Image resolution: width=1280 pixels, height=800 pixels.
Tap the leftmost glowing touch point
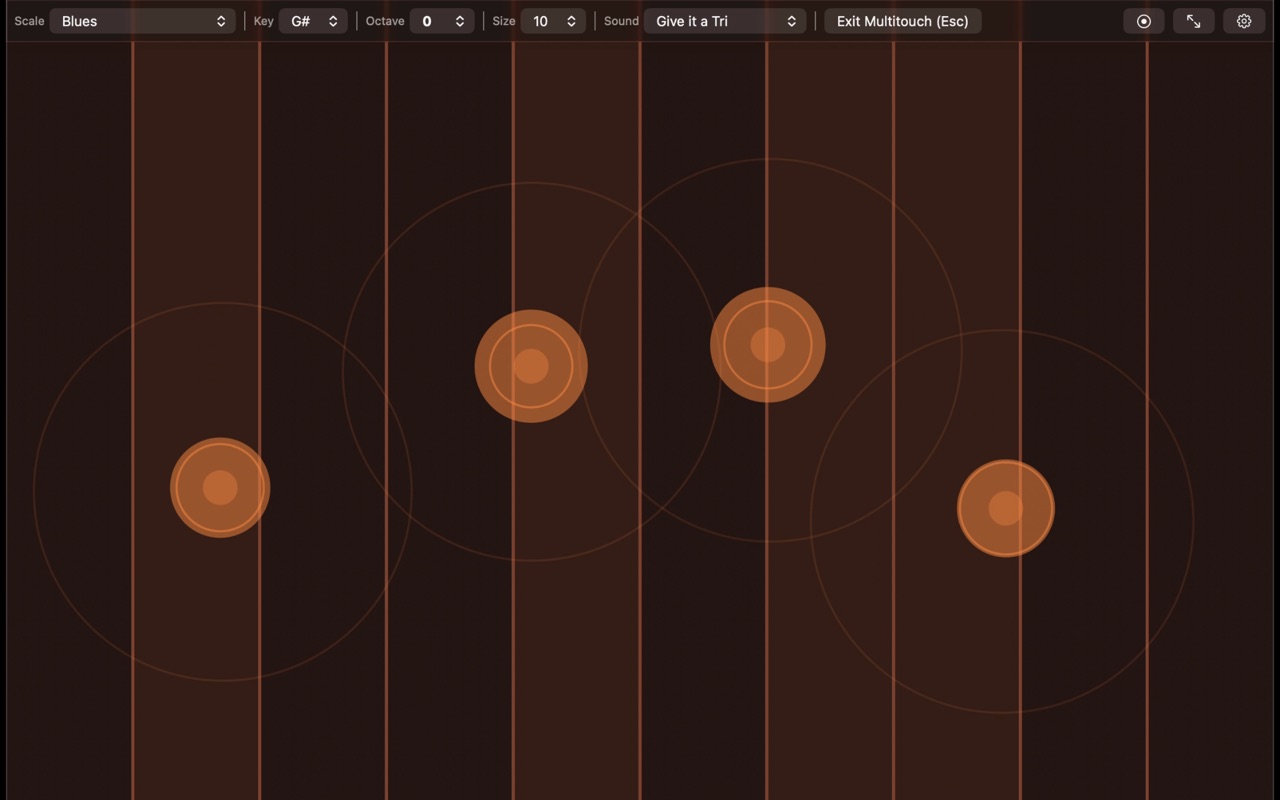(220, 488)
